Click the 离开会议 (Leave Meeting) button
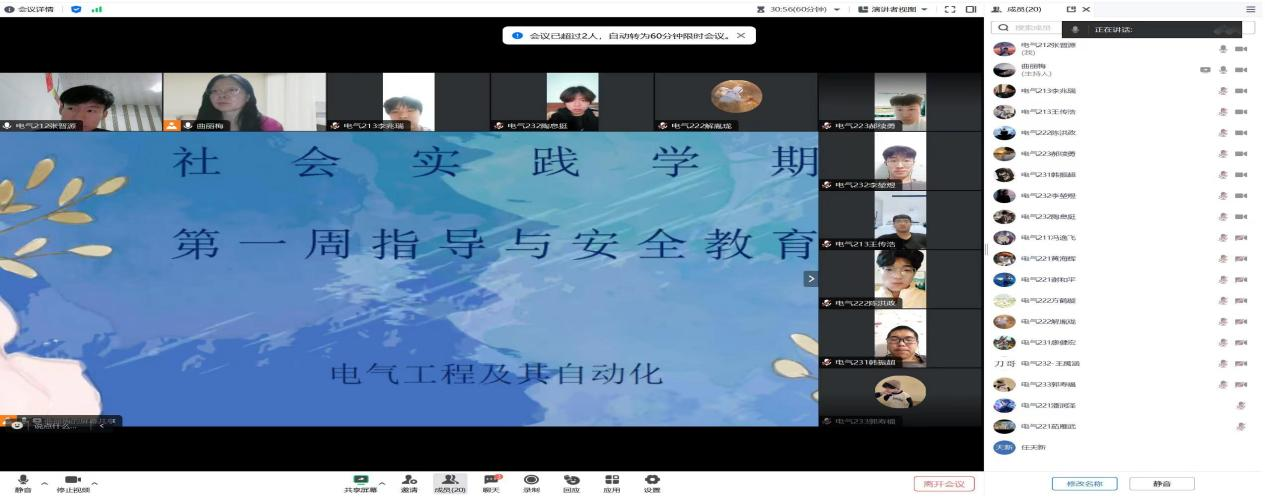 tap(943, 484)
